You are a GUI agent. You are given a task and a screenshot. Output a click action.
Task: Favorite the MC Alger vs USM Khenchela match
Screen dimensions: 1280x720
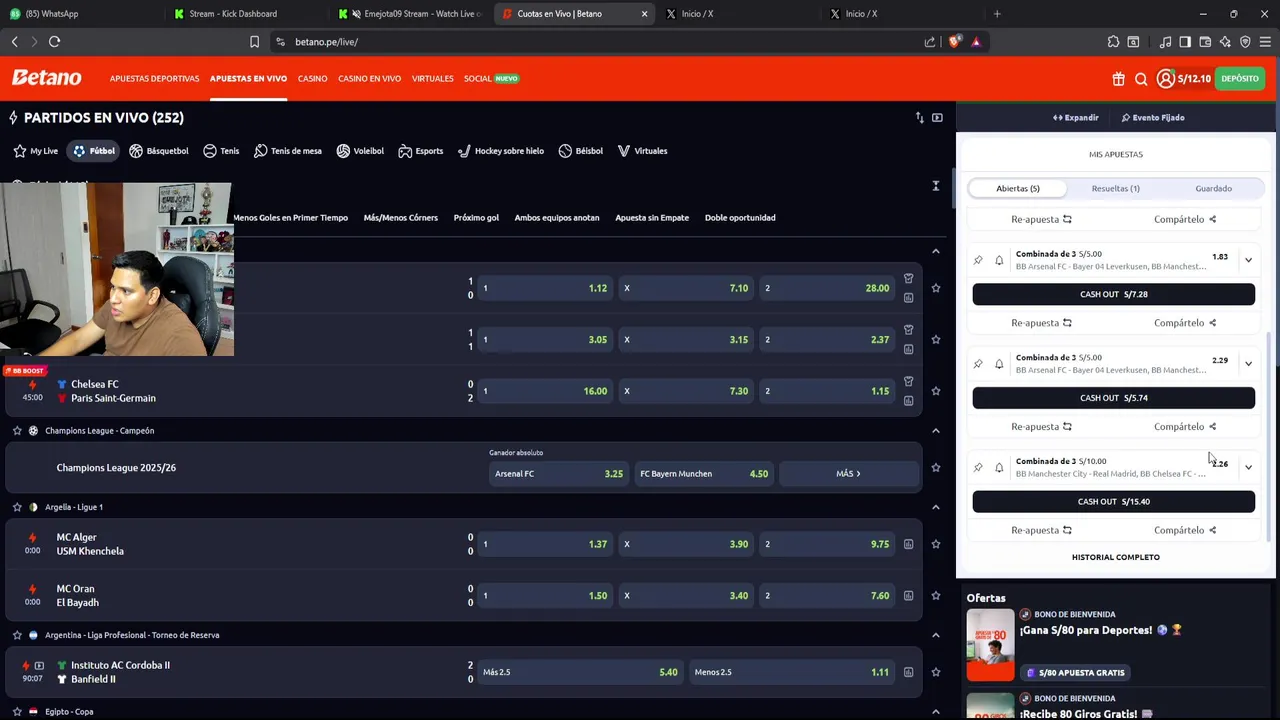936,544
